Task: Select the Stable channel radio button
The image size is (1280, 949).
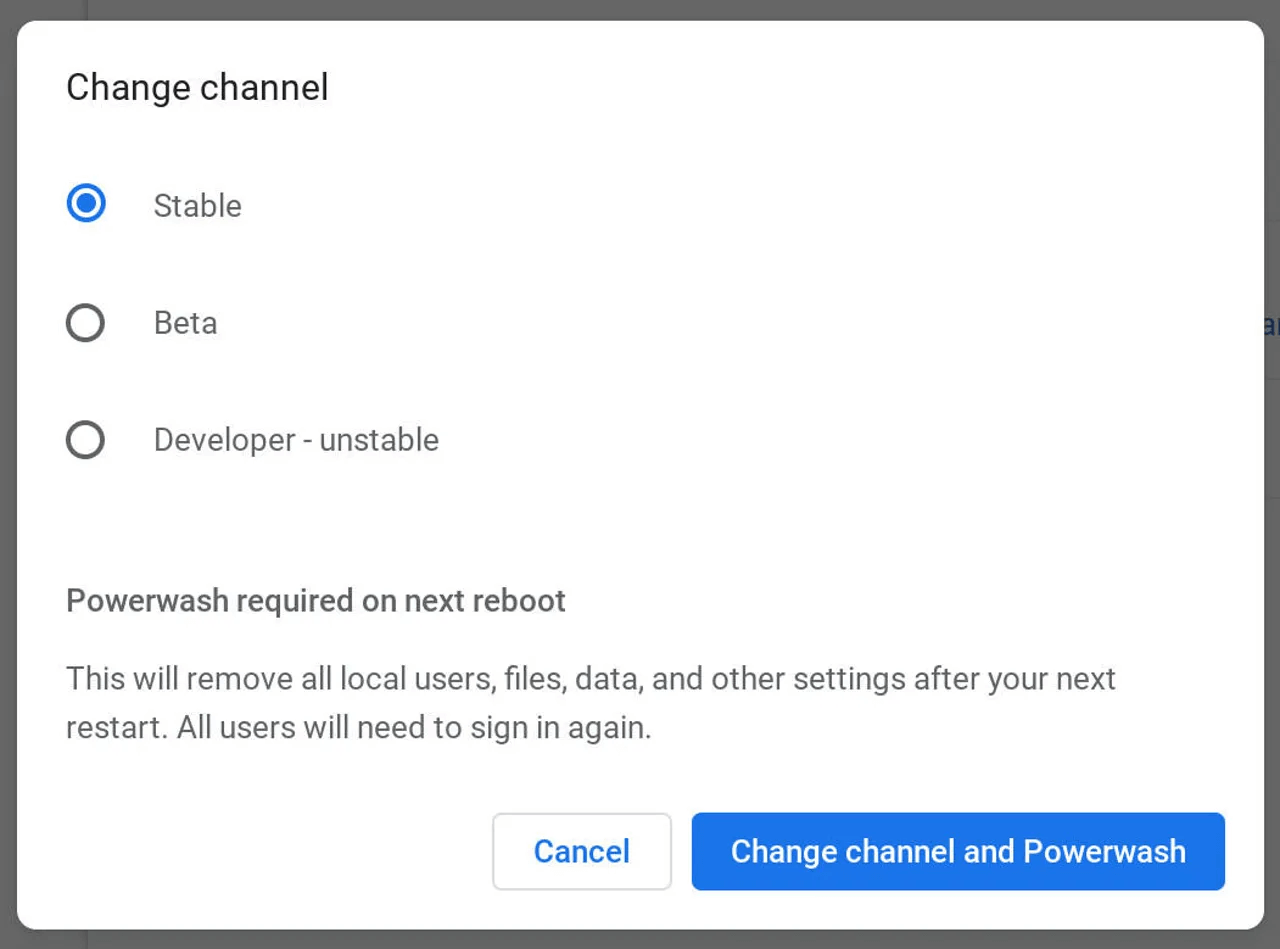Action: [86, 205]
